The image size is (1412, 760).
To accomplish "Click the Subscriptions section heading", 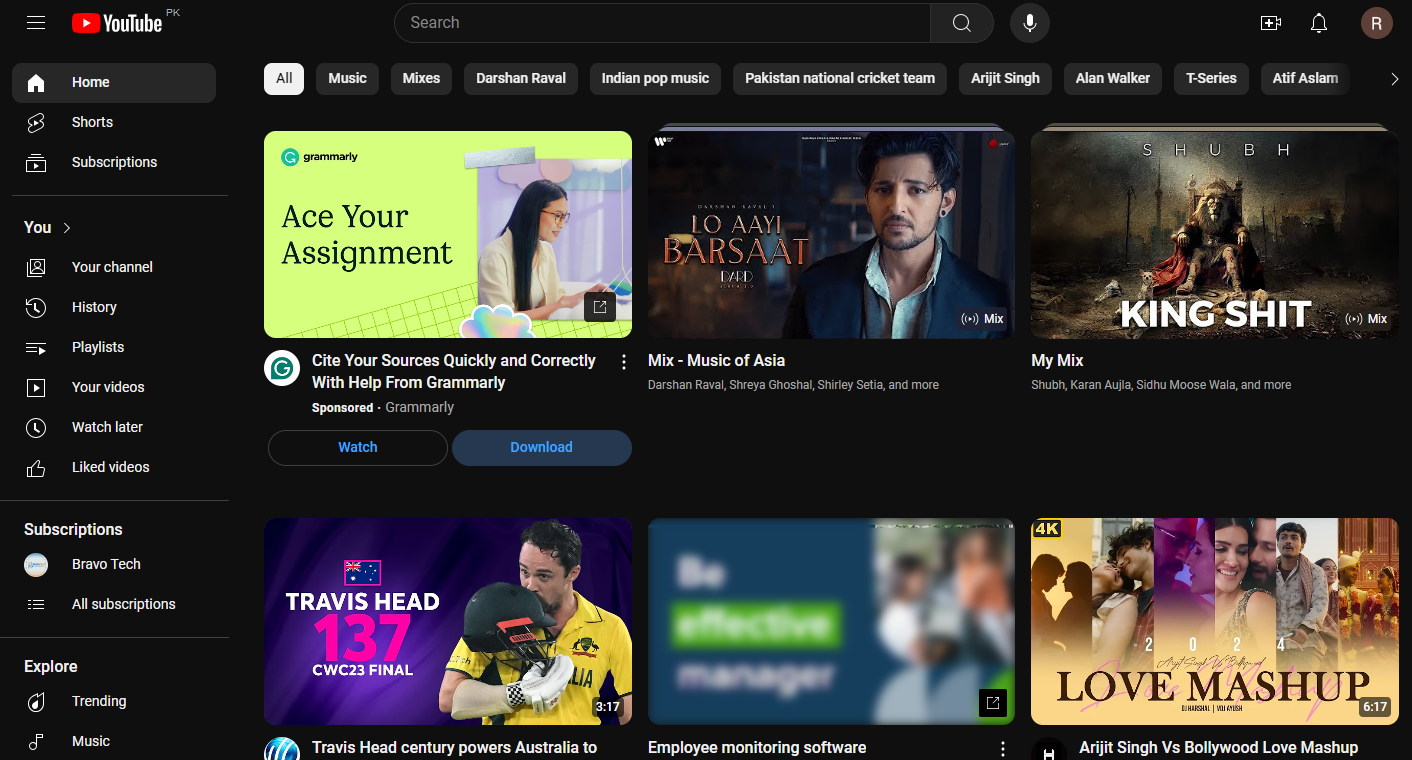I will [73, 530].
